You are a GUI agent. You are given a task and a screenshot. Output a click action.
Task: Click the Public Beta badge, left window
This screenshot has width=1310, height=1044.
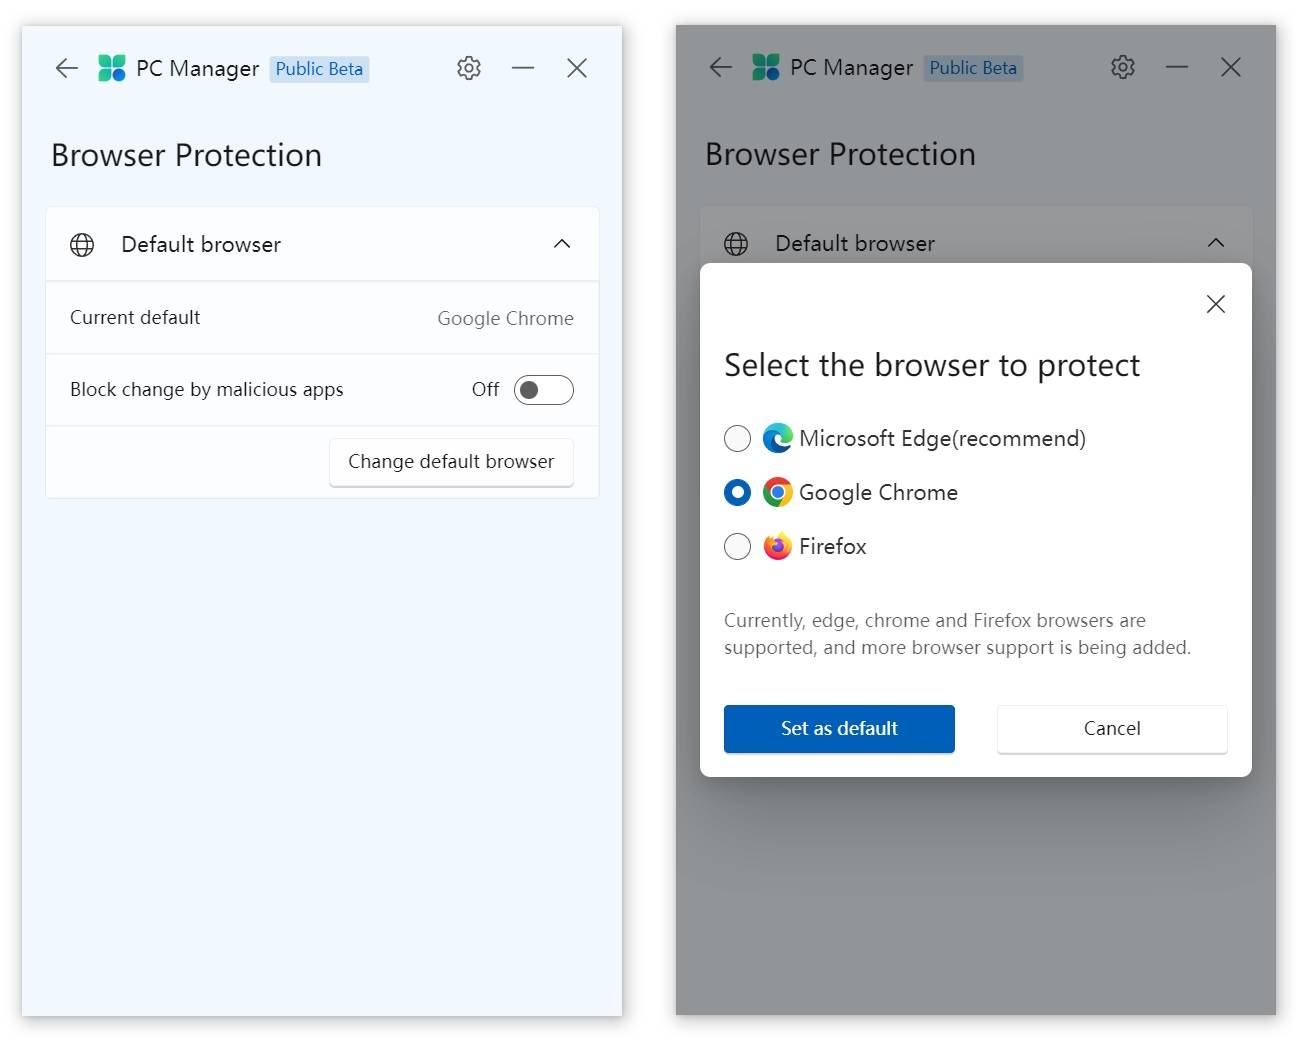click(319, 68)
